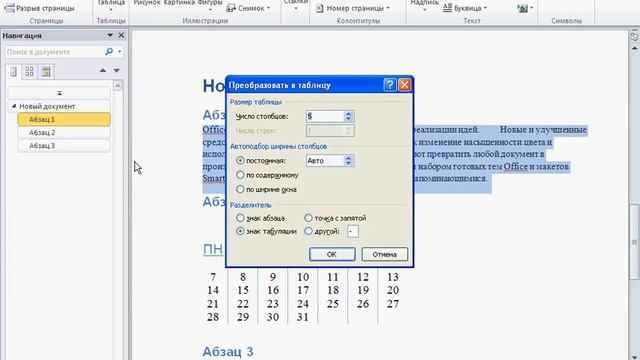Viewport: 640px width, 360px height.
Task: Click the calendar cell 27
Action: click(x=393, y=304)
